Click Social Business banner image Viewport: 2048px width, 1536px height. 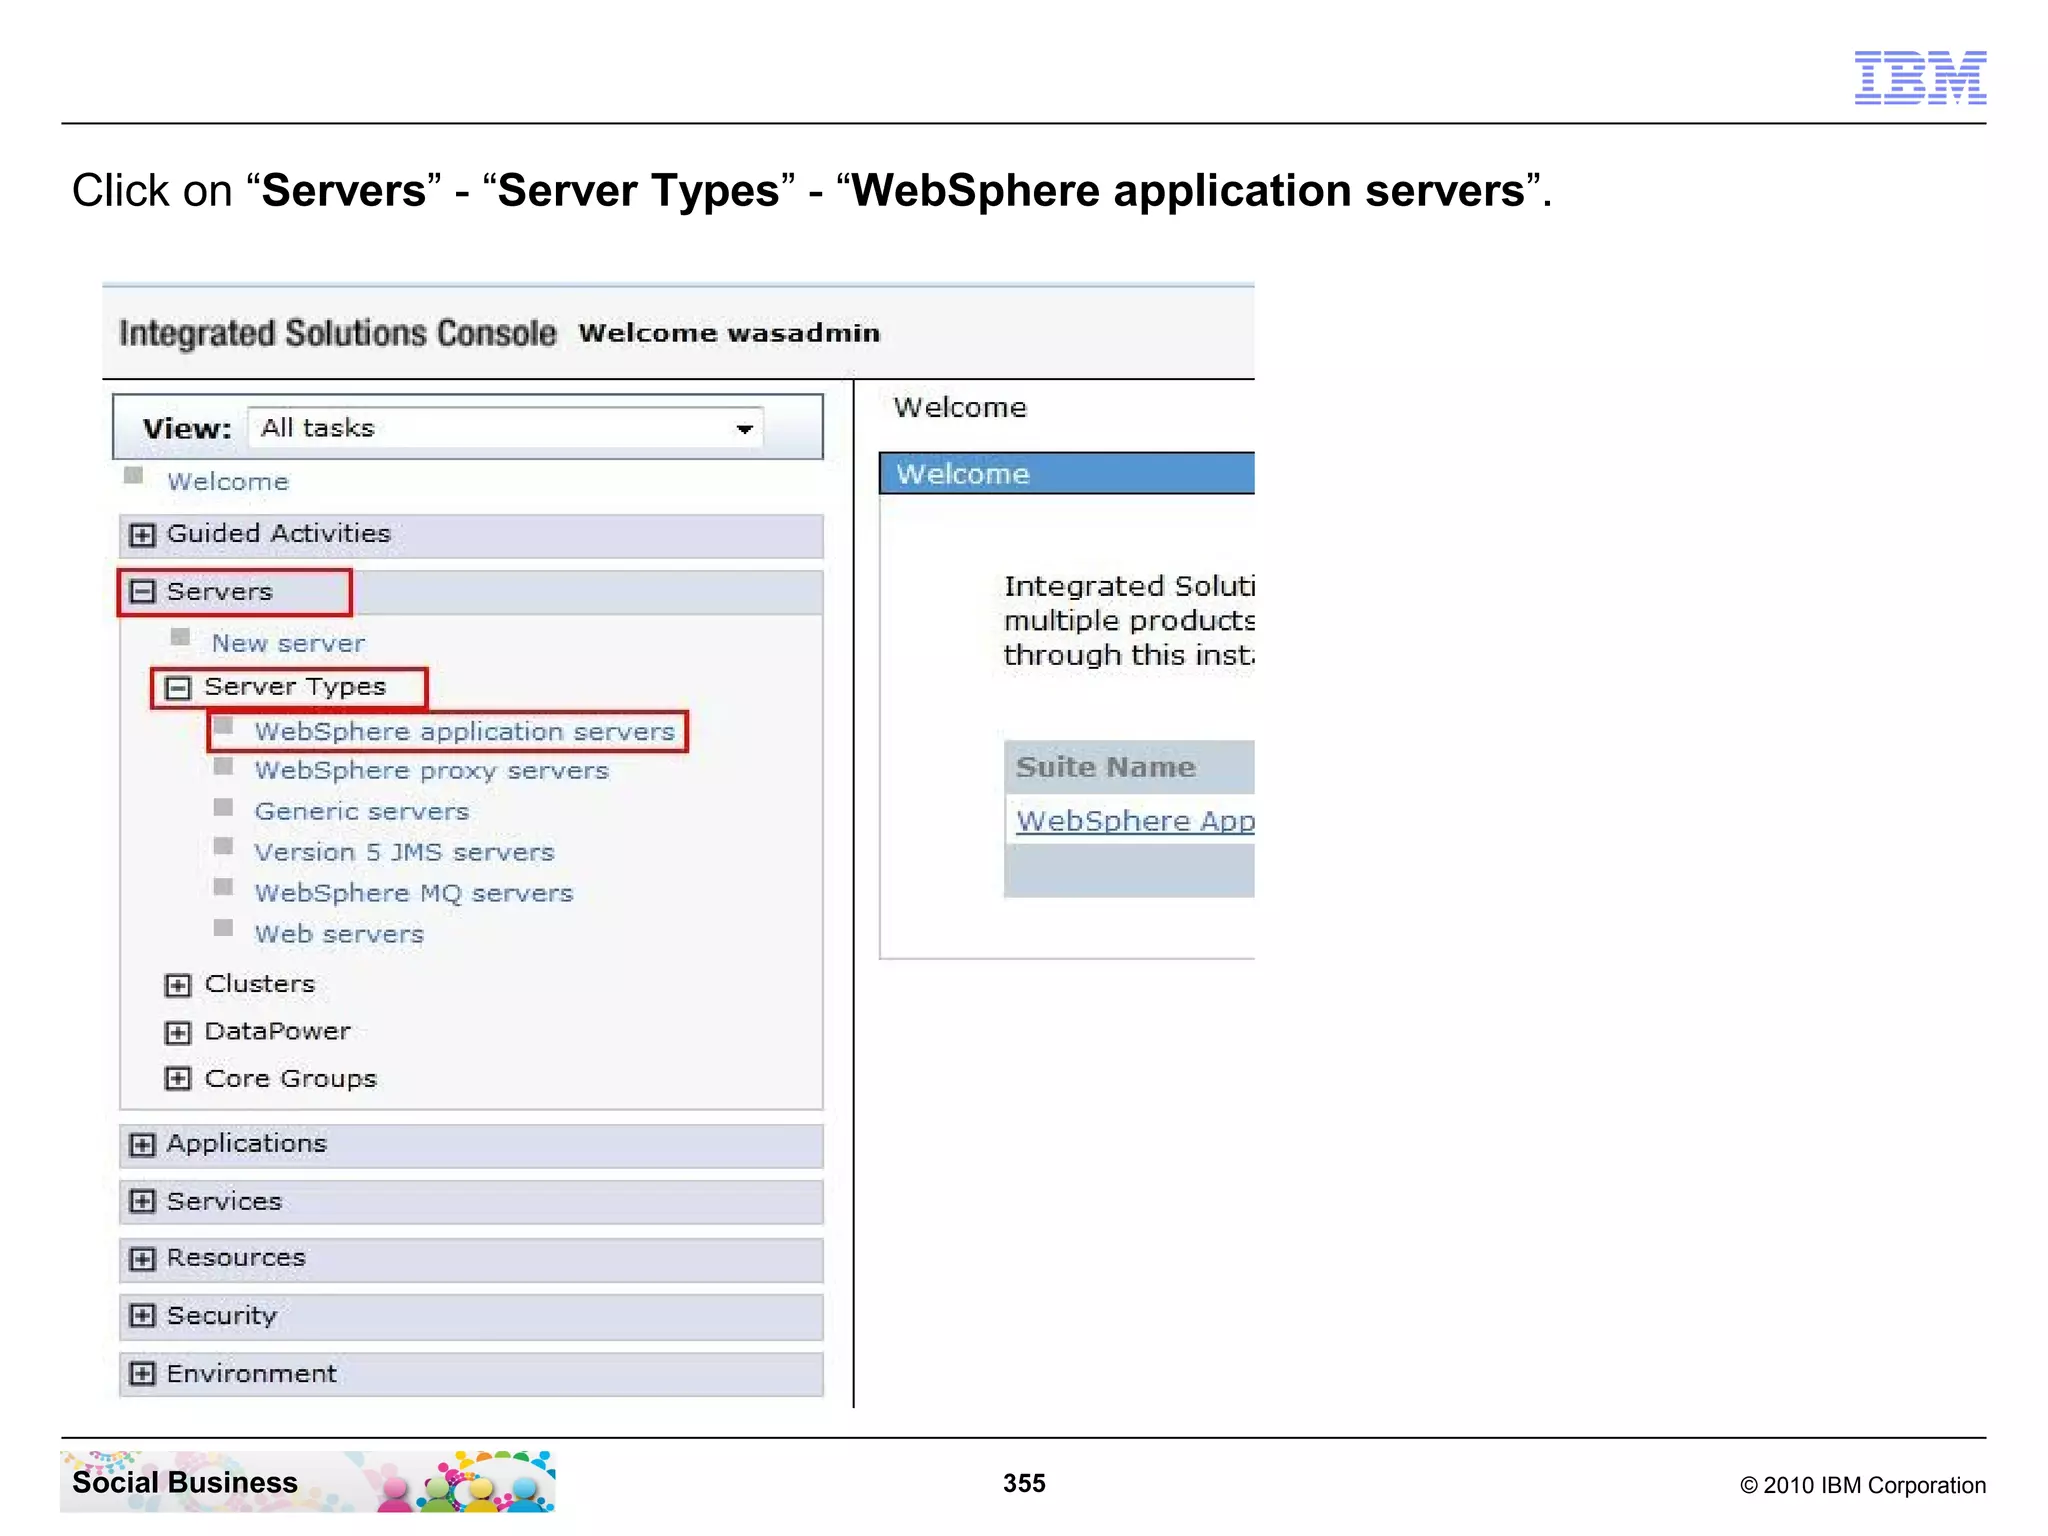(307, 1481)
